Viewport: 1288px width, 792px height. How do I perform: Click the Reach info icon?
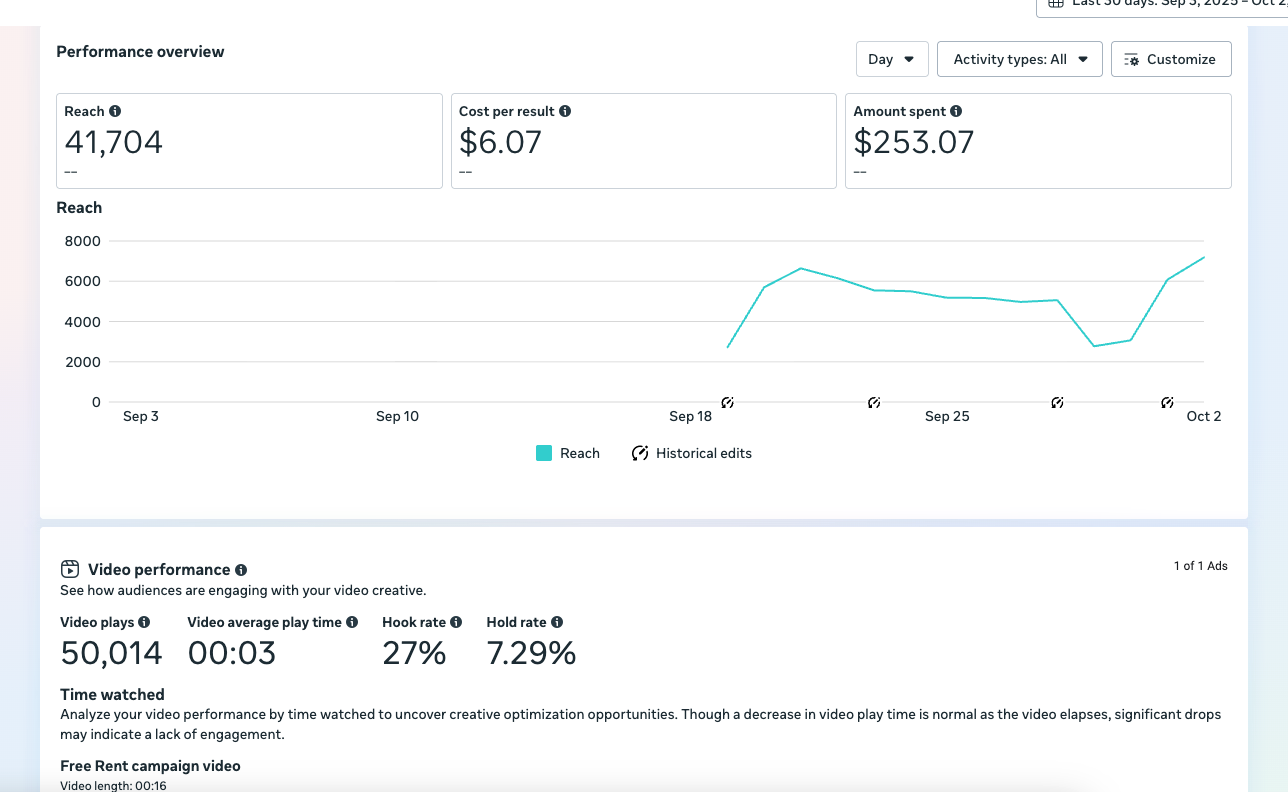click(x=115, y=112)
